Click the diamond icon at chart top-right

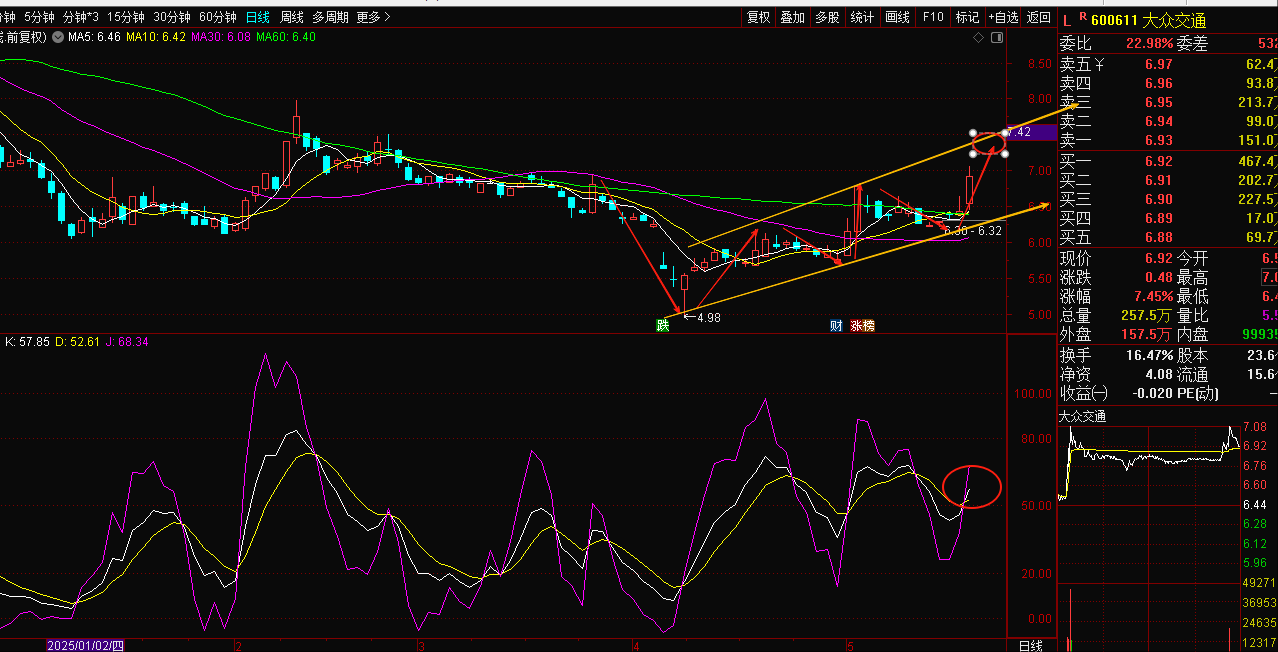click(x=978, y=37)
